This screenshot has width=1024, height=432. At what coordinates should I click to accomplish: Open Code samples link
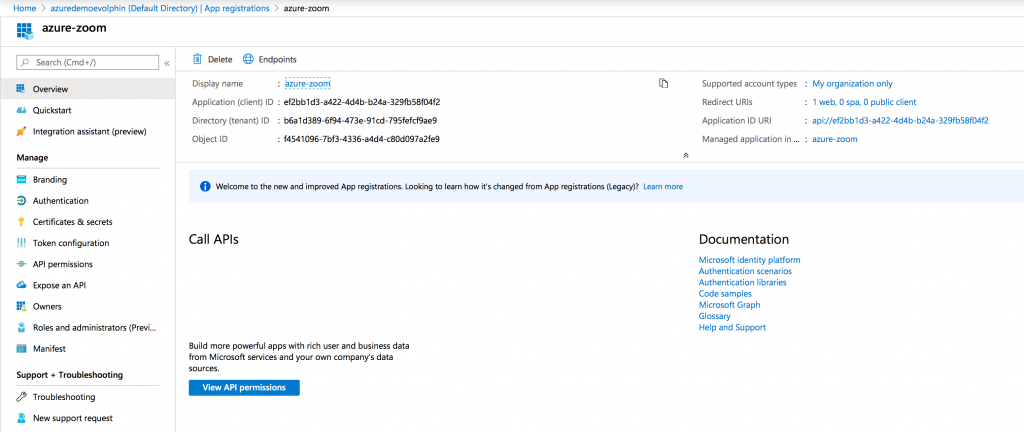point(725,294)
